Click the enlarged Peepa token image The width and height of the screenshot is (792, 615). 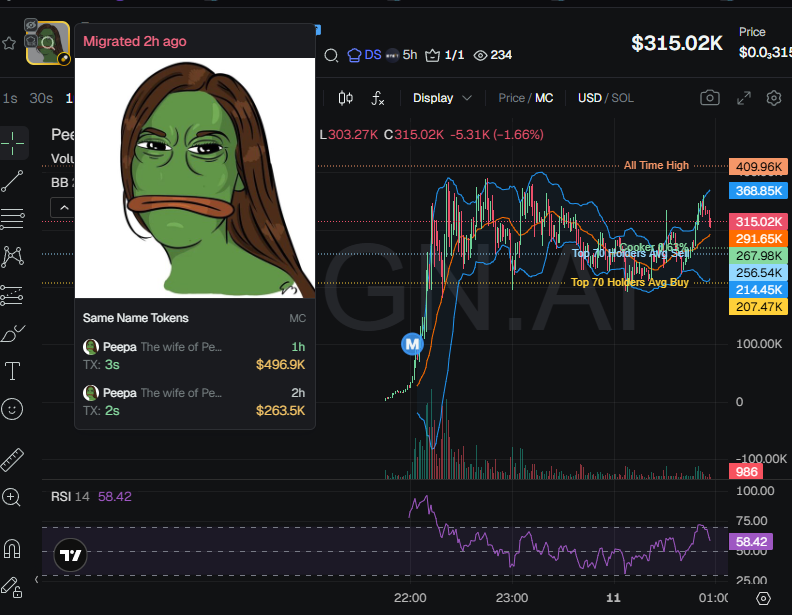(x=195, y=178)
